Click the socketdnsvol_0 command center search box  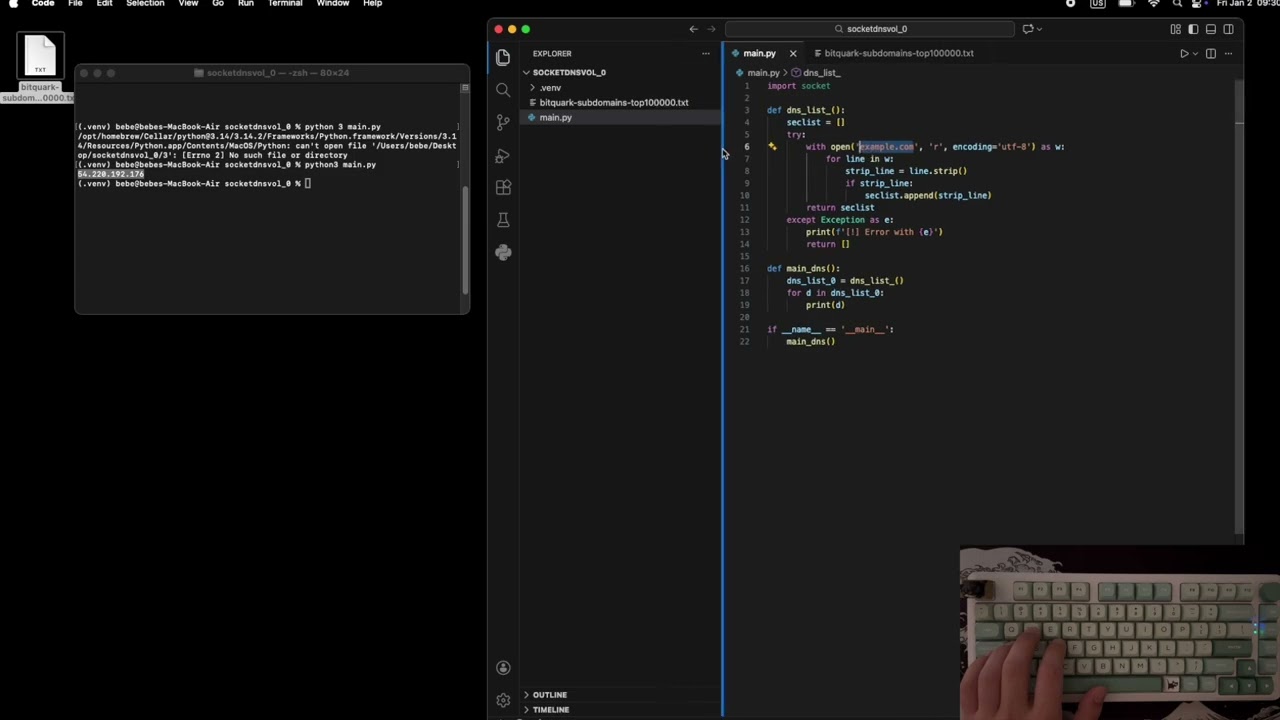tap(871, 29)
